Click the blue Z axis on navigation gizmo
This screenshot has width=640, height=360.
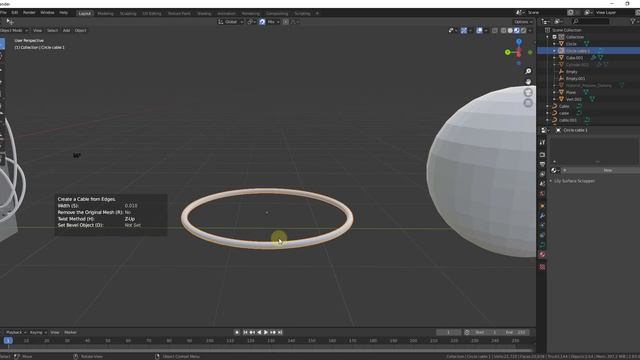[x=519, y=42]
